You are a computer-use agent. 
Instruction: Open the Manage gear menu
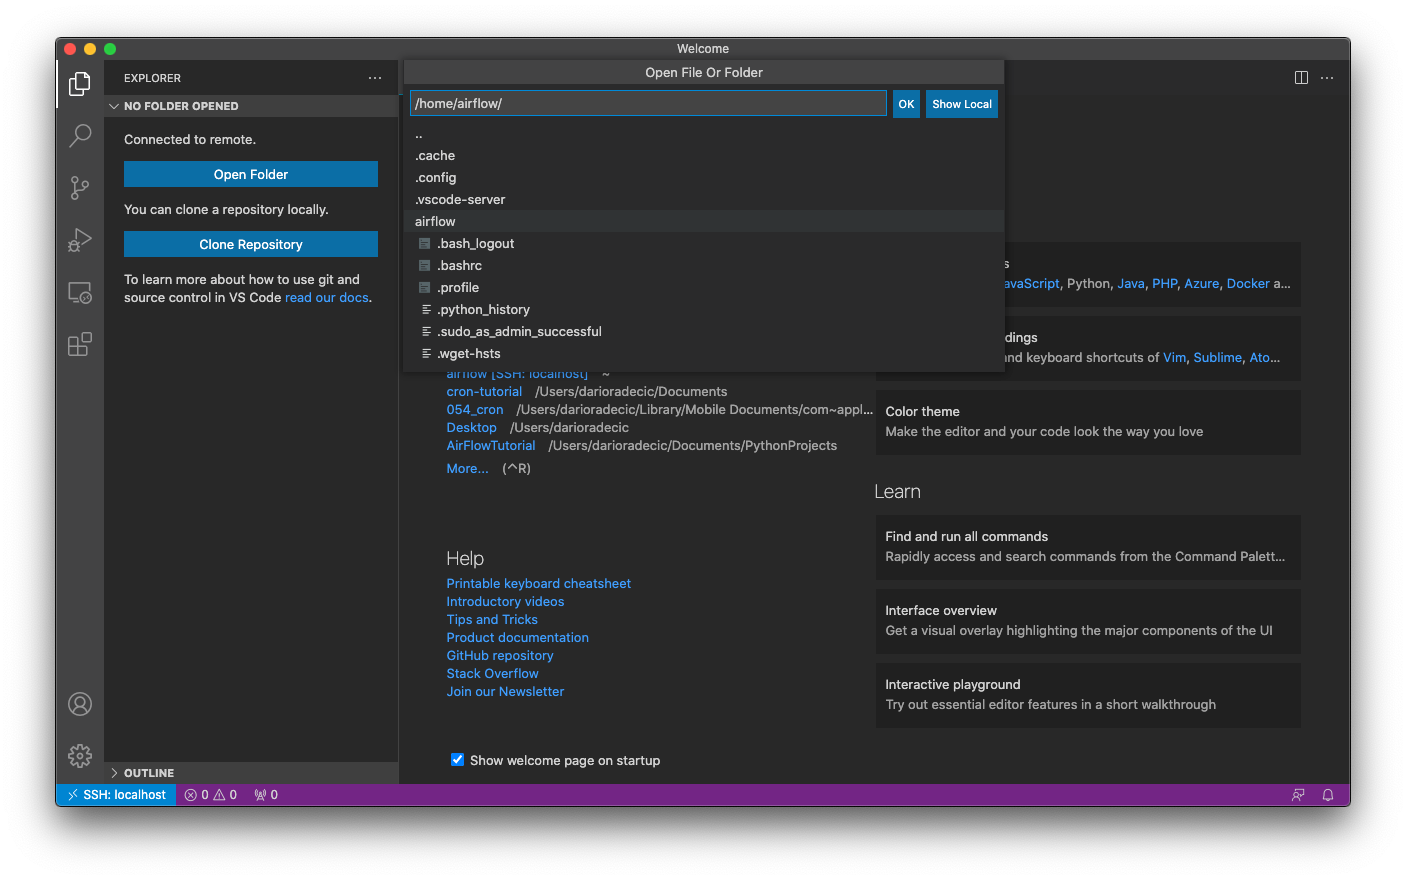[x=80, y=756]
